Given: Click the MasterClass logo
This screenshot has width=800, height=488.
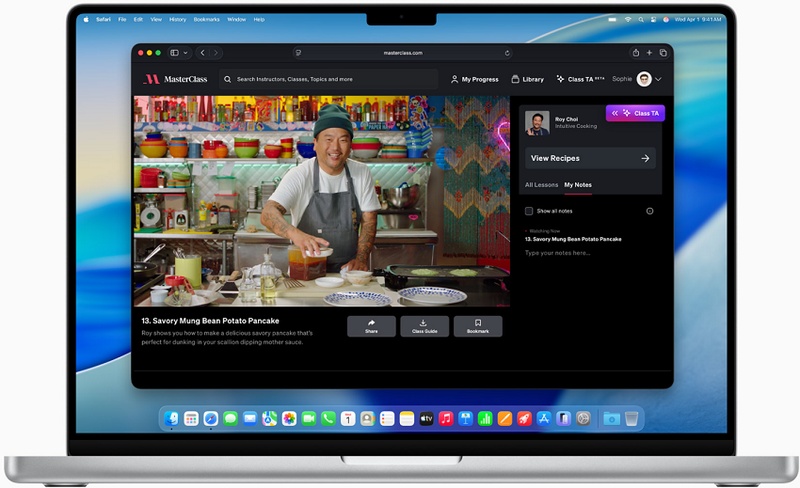Looking at the screenshot, I should (x=176, y=79).
